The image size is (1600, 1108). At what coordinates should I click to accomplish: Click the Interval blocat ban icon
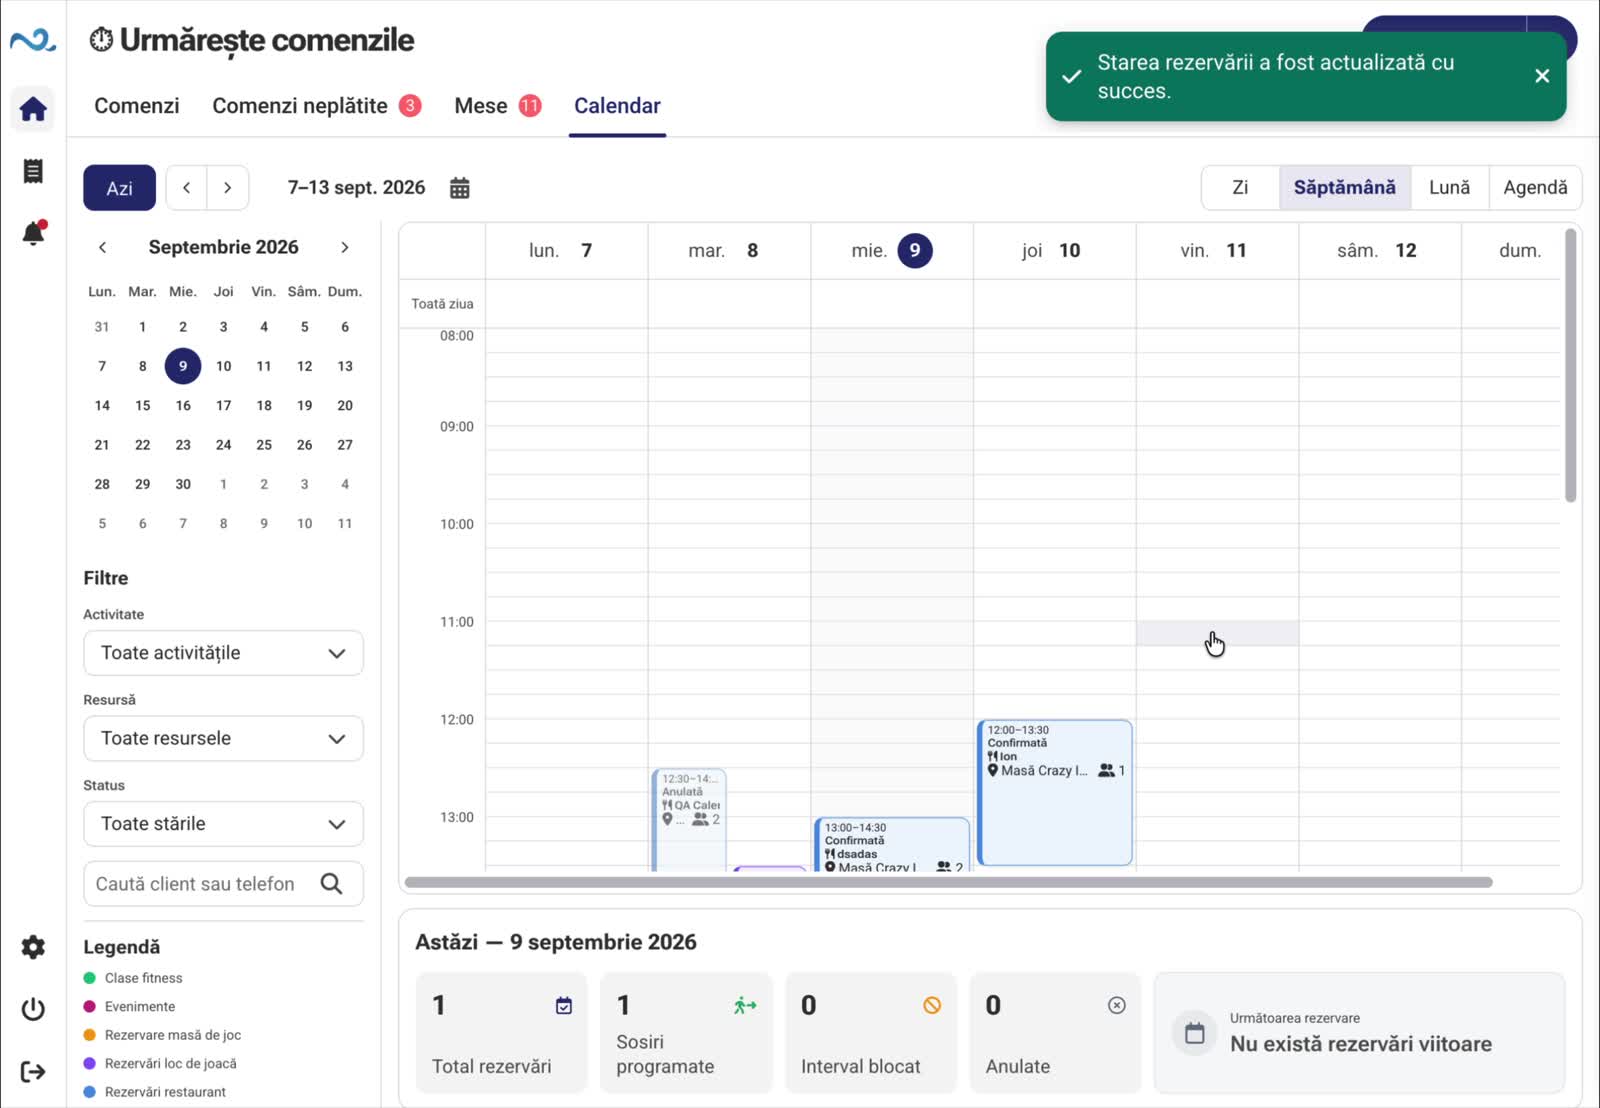coord(932,1005)
